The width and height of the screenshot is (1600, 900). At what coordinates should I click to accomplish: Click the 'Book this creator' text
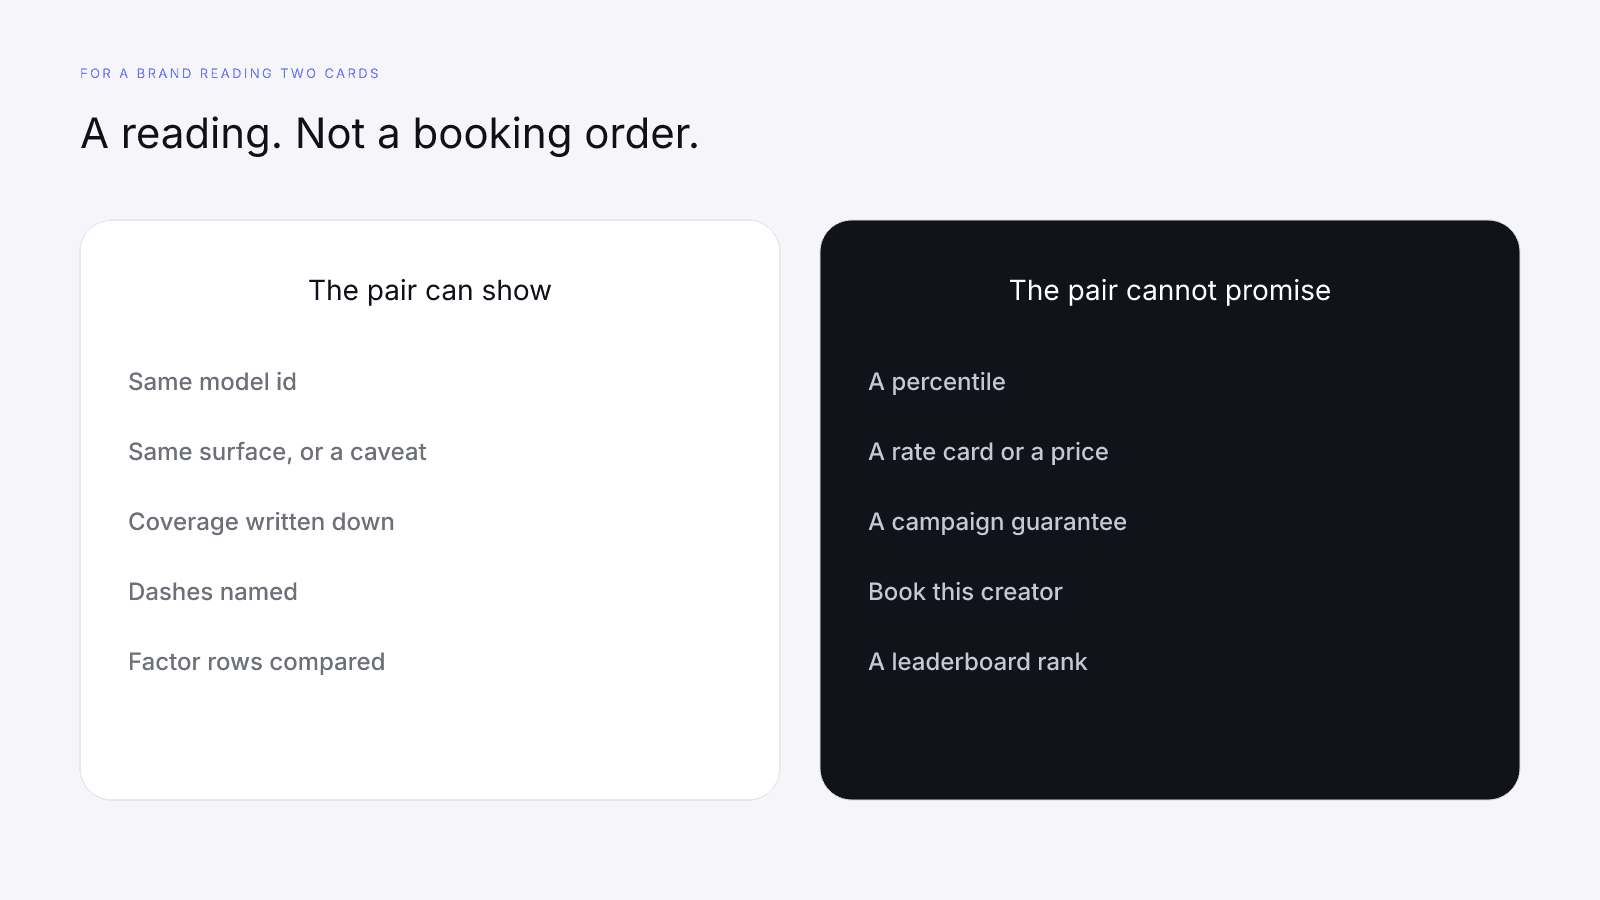point(965,592)
